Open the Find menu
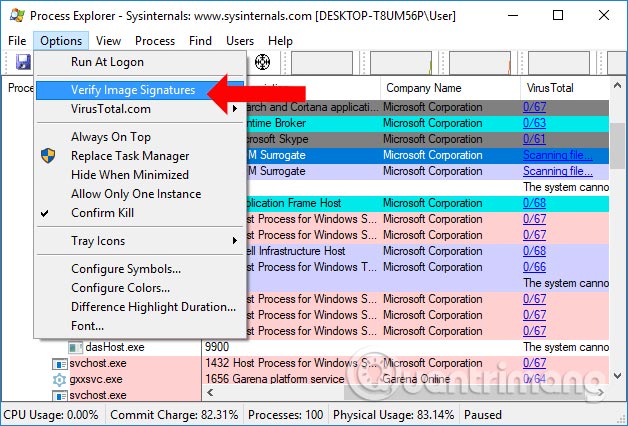This screenshot has height=426, width=628. click(x=200, y=41)
